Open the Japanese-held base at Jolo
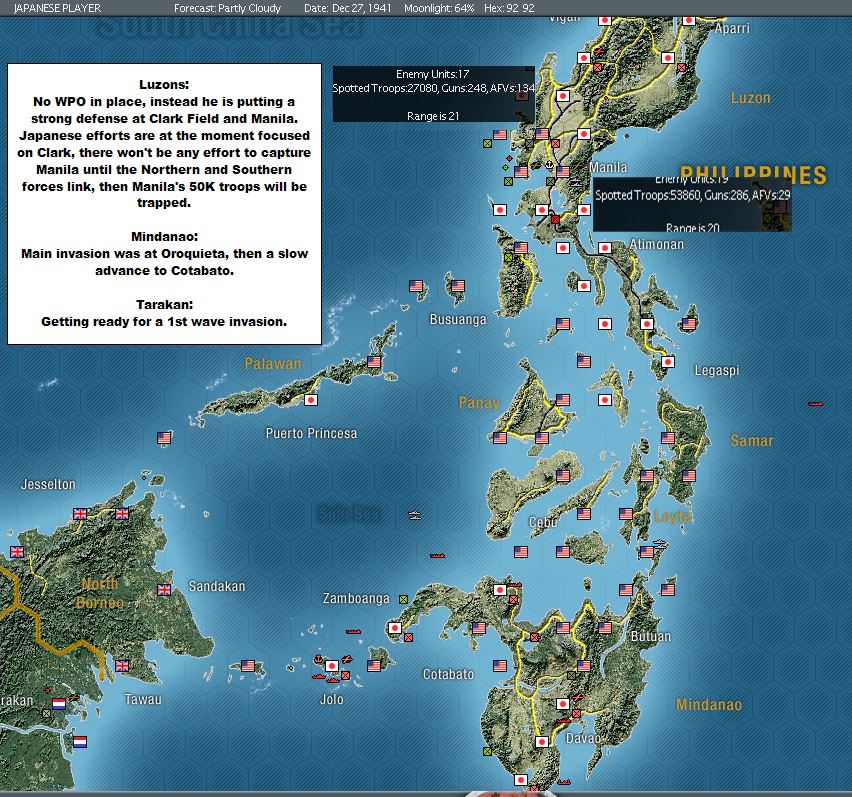The image size is (852, 797). click(x=331, y=666)
